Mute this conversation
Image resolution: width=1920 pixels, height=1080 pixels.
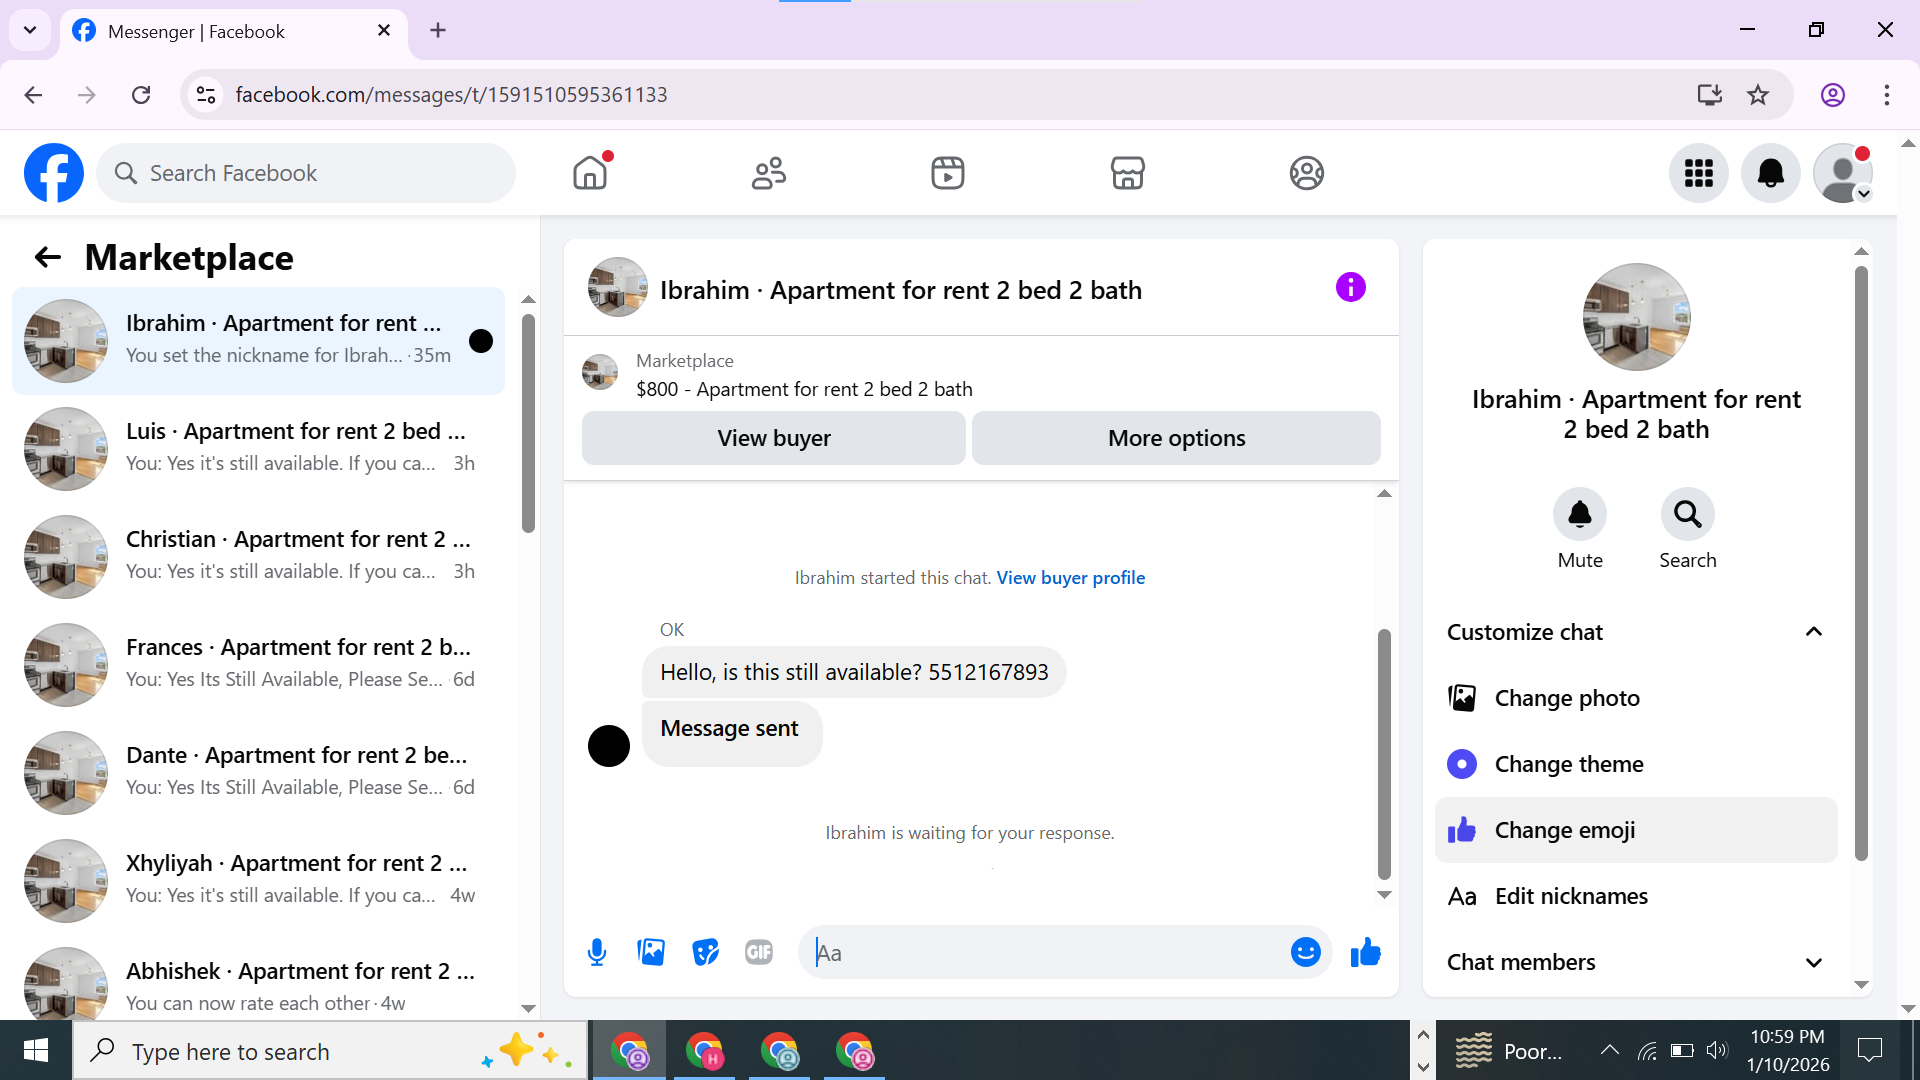click(1579, 515)
